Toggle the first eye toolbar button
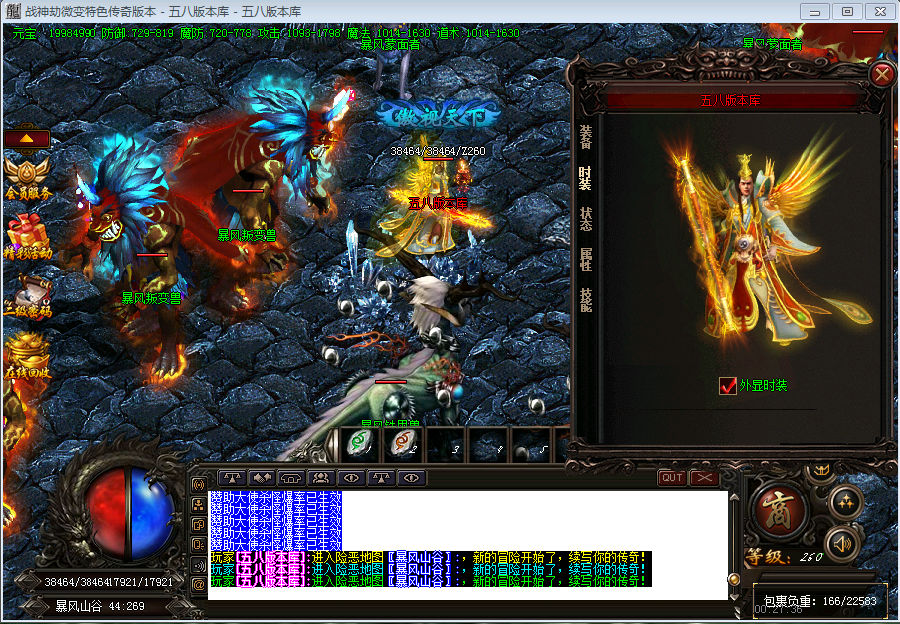This screenshot has height=624, width=900. coord(351,478)
